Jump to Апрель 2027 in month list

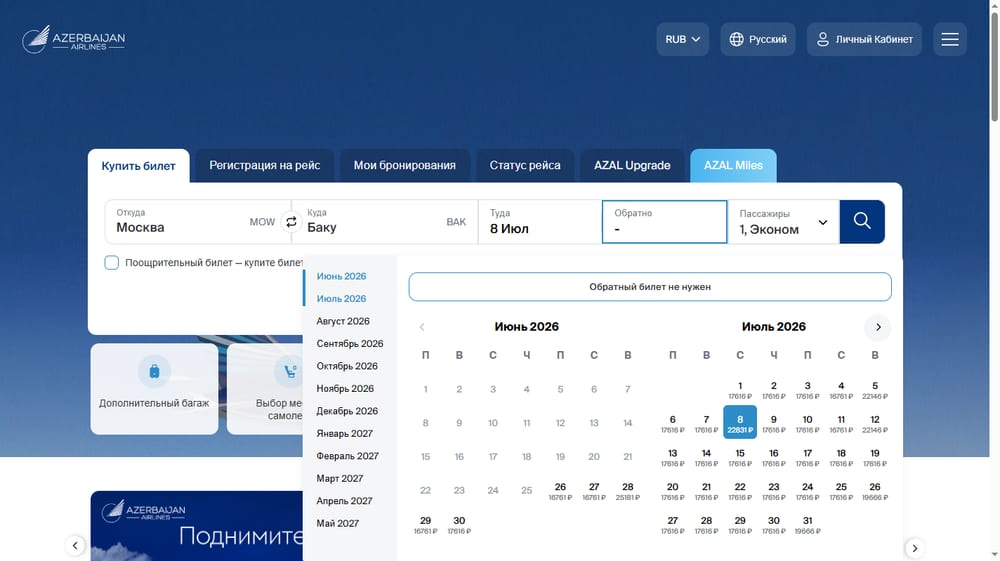(x=344, y=501)
